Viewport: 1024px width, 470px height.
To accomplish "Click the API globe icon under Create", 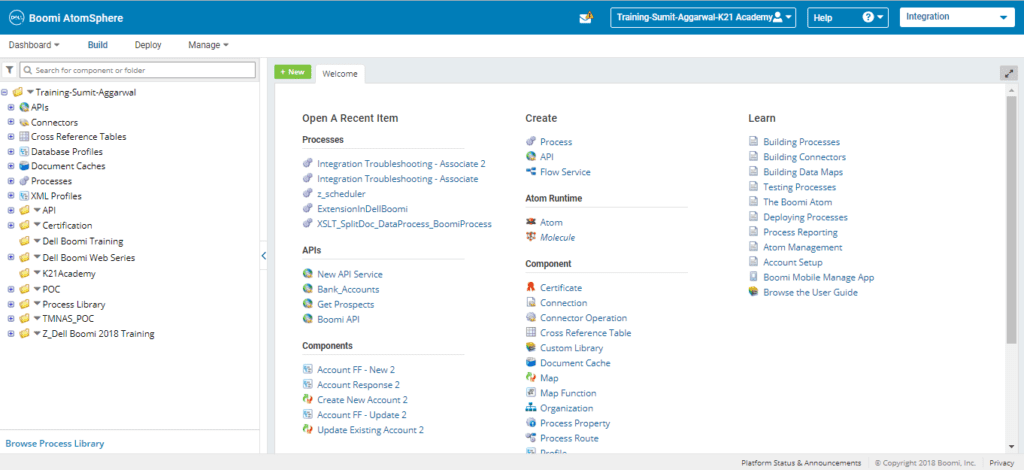I will click(531, 157).
